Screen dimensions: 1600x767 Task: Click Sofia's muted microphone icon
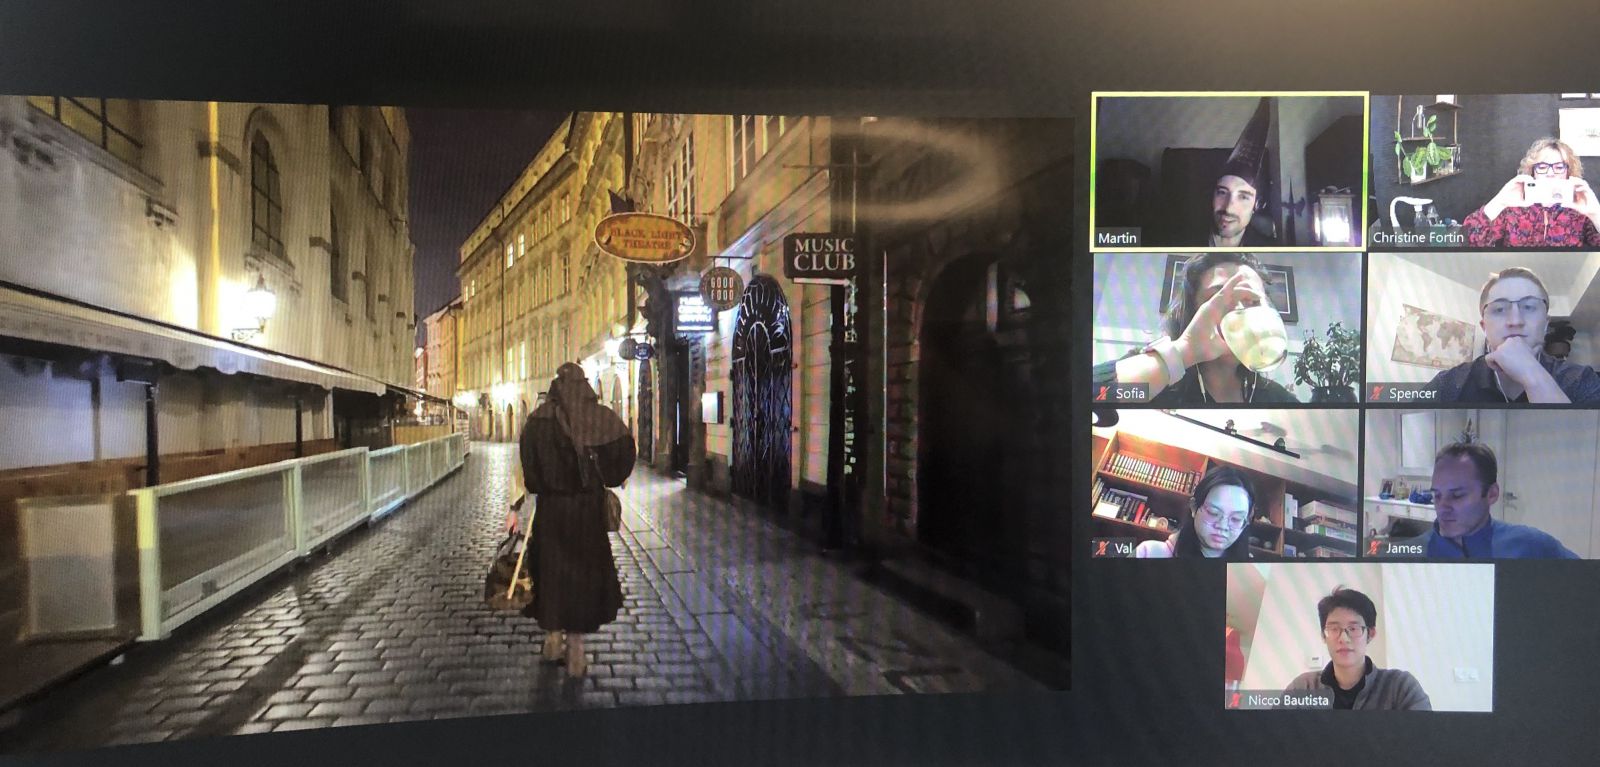[x=1104, y=393]
